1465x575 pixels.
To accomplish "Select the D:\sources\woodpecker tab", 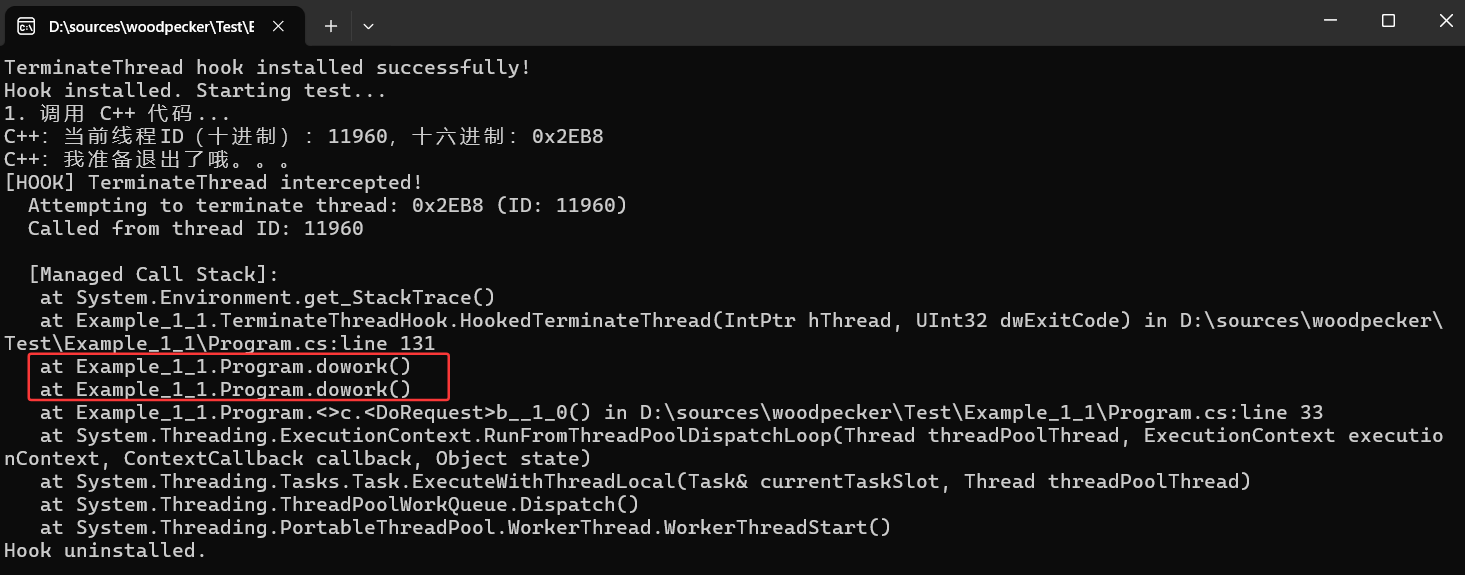I will [x=150, y=27].
